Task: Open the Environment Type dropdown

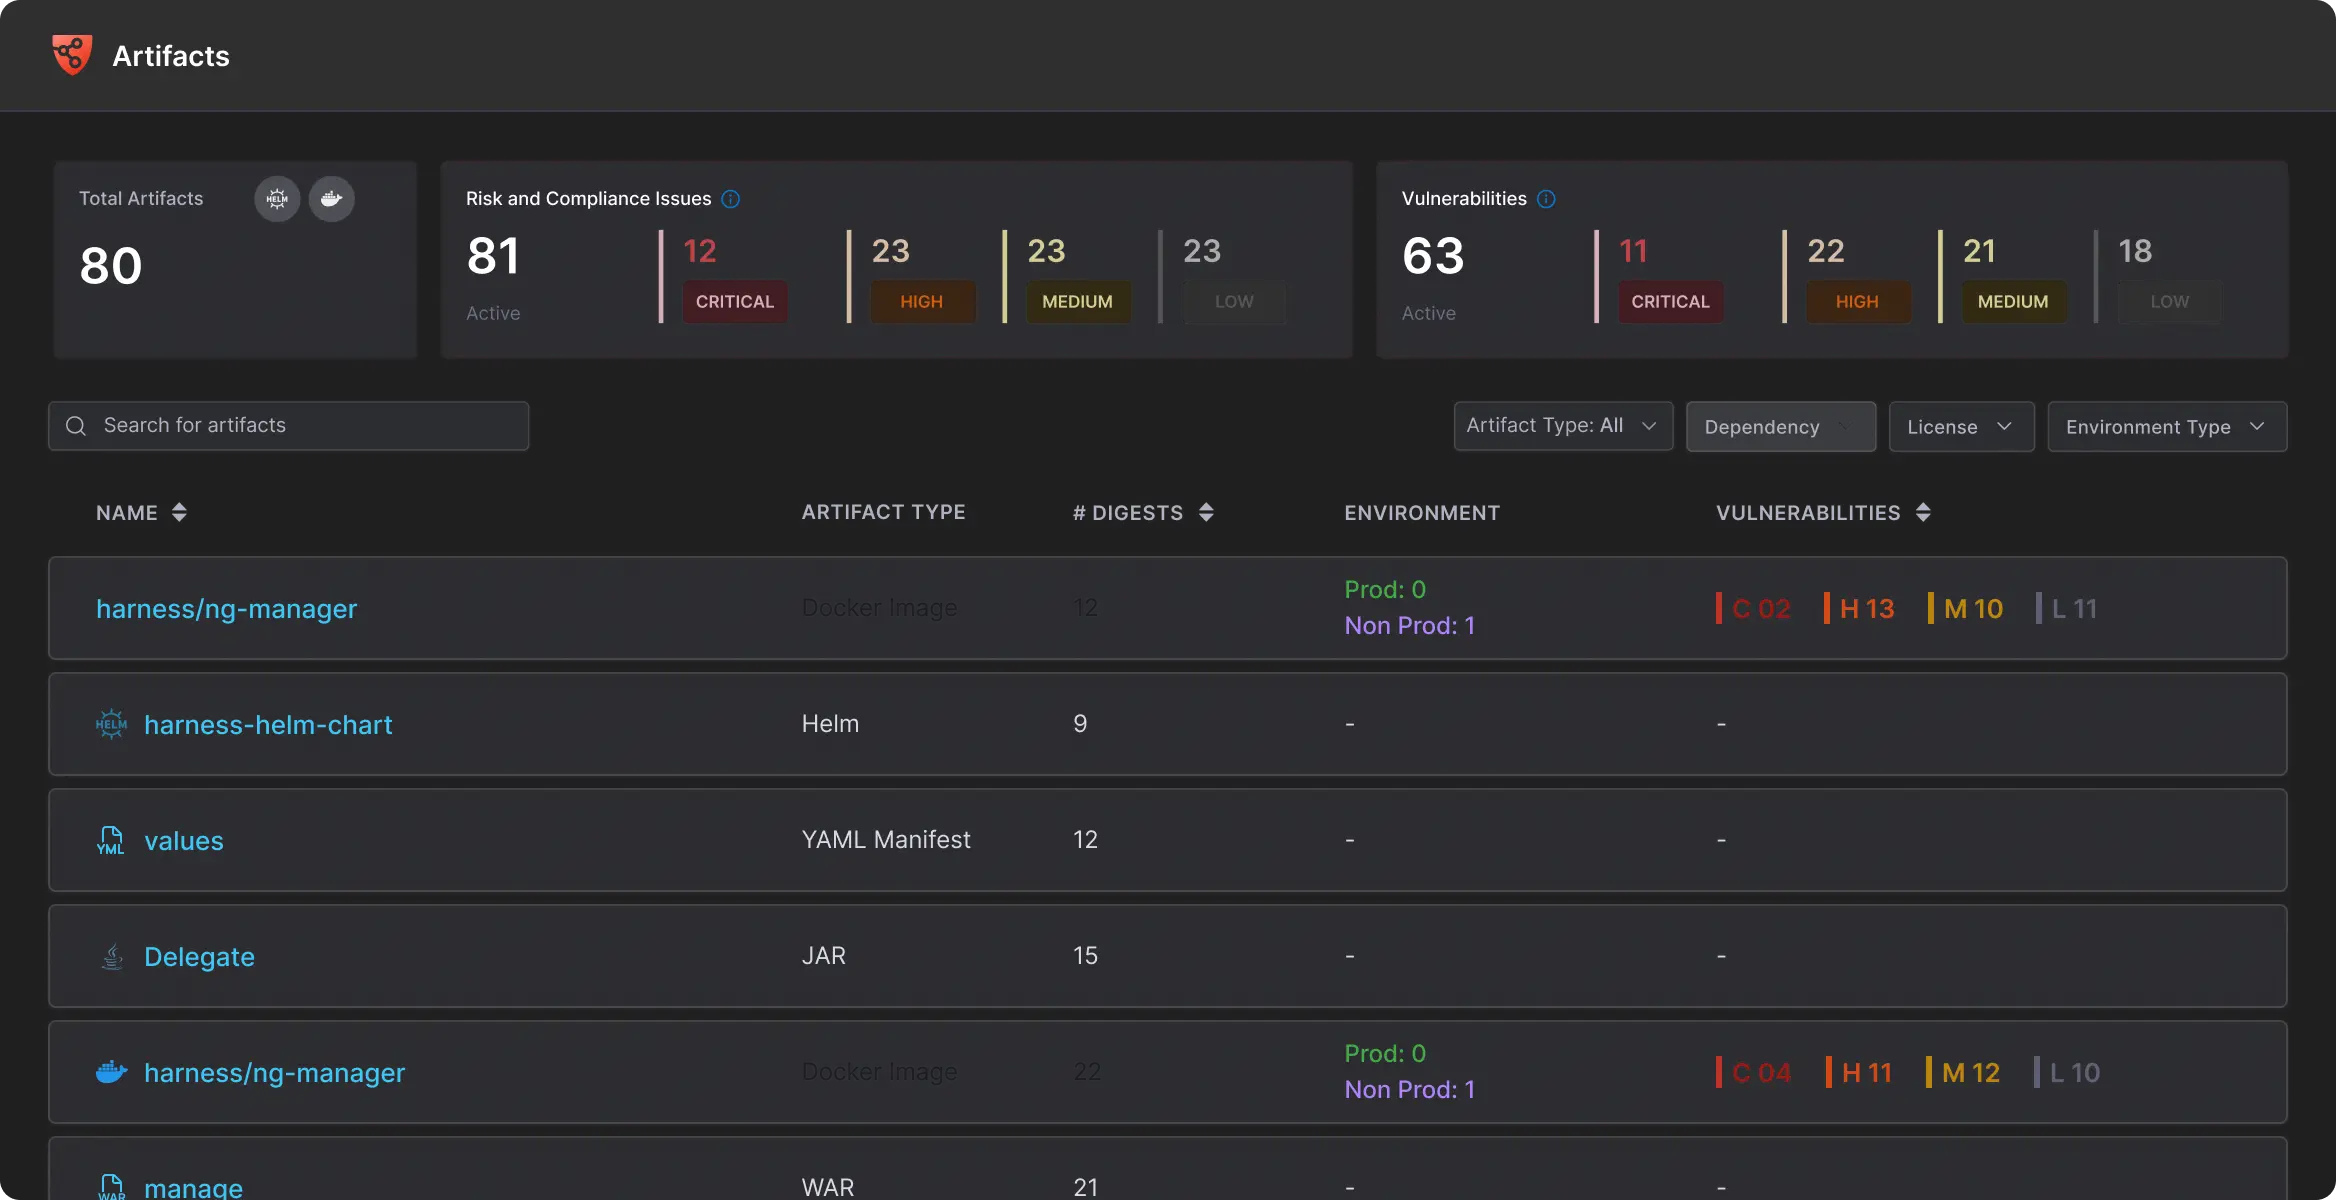Action: tap(2167, 427)
